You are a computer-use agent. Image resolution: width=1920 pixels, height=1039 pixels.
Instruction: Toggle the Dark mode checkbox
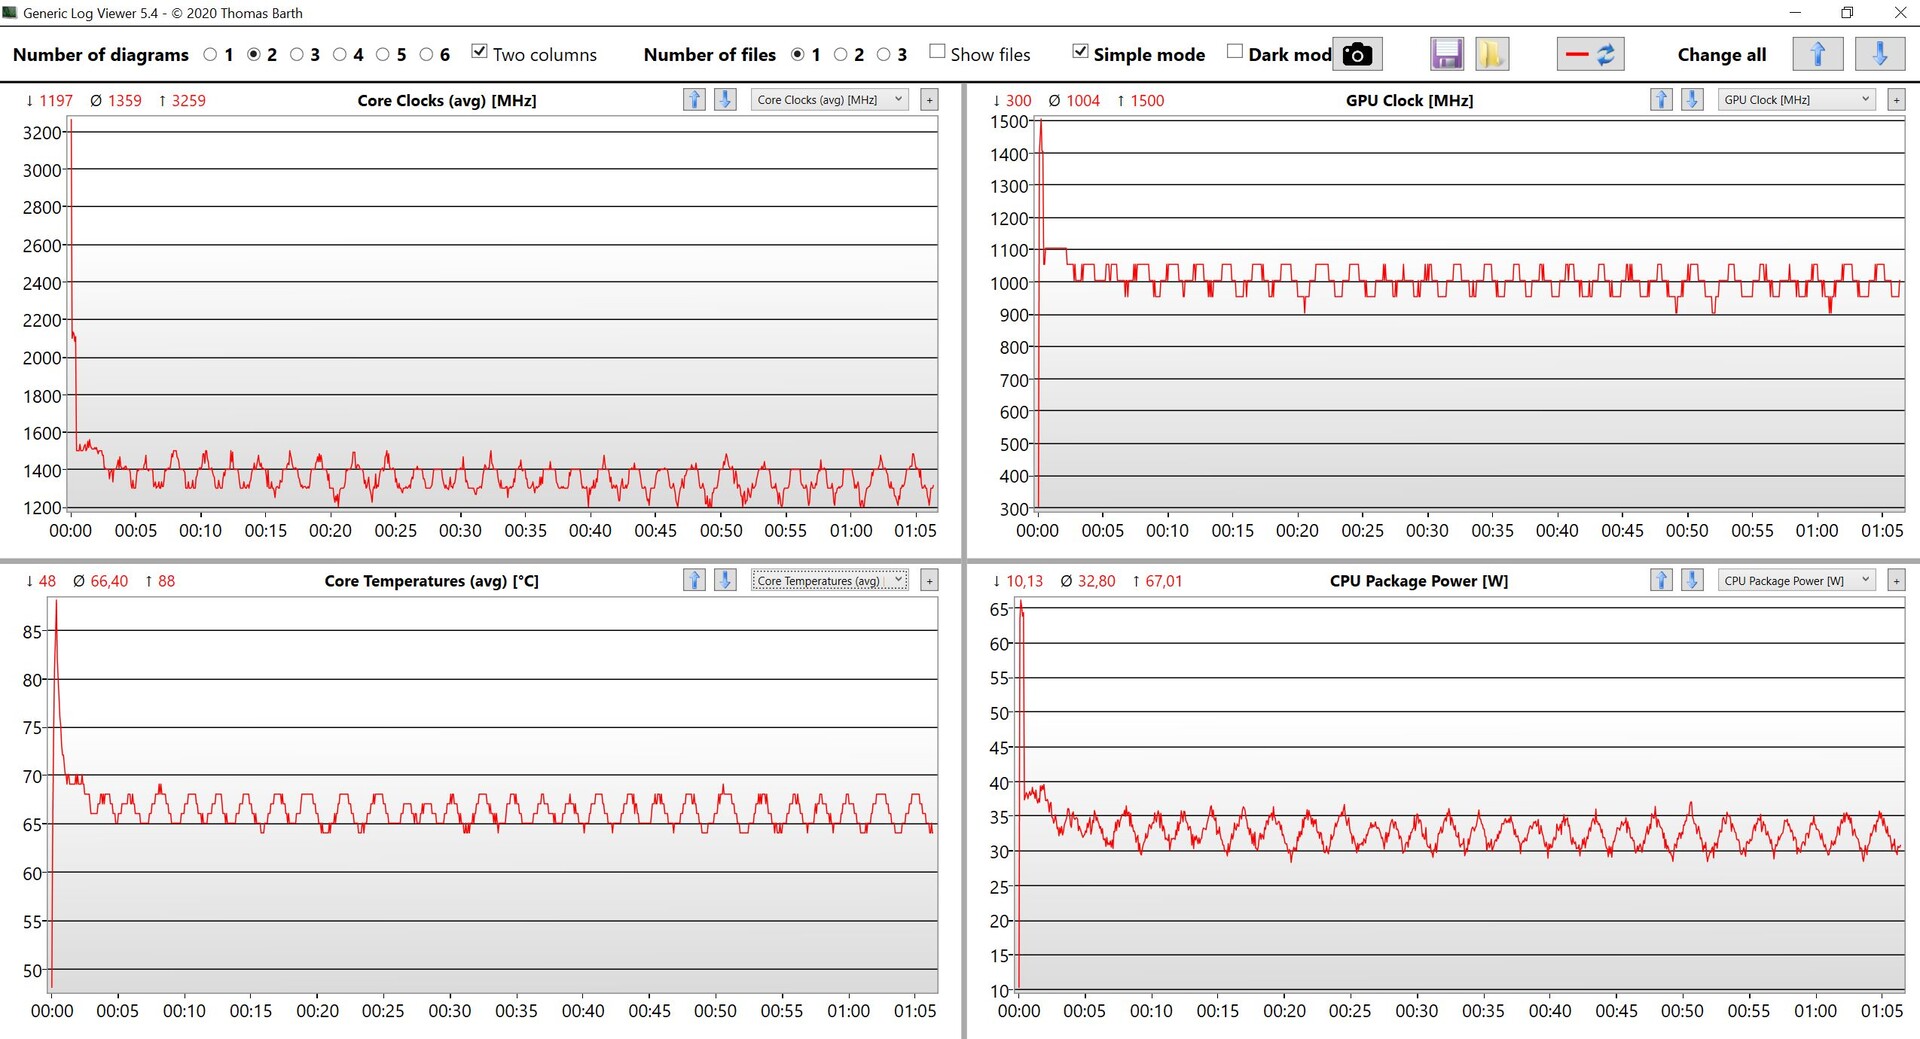coord(1235,52)
